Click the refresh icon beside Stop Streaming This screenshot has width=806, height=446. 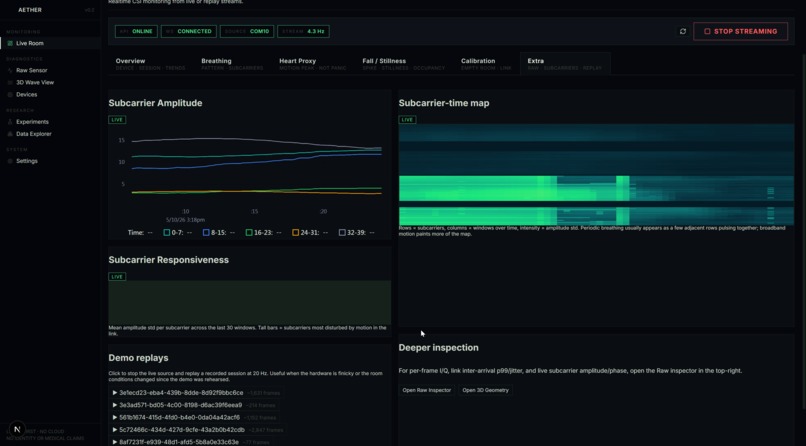coord(683,31)
